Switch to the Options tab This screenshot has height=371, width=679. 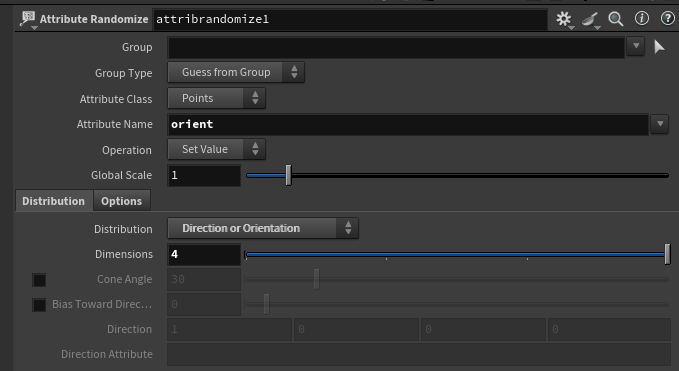[x=122, y=201]
